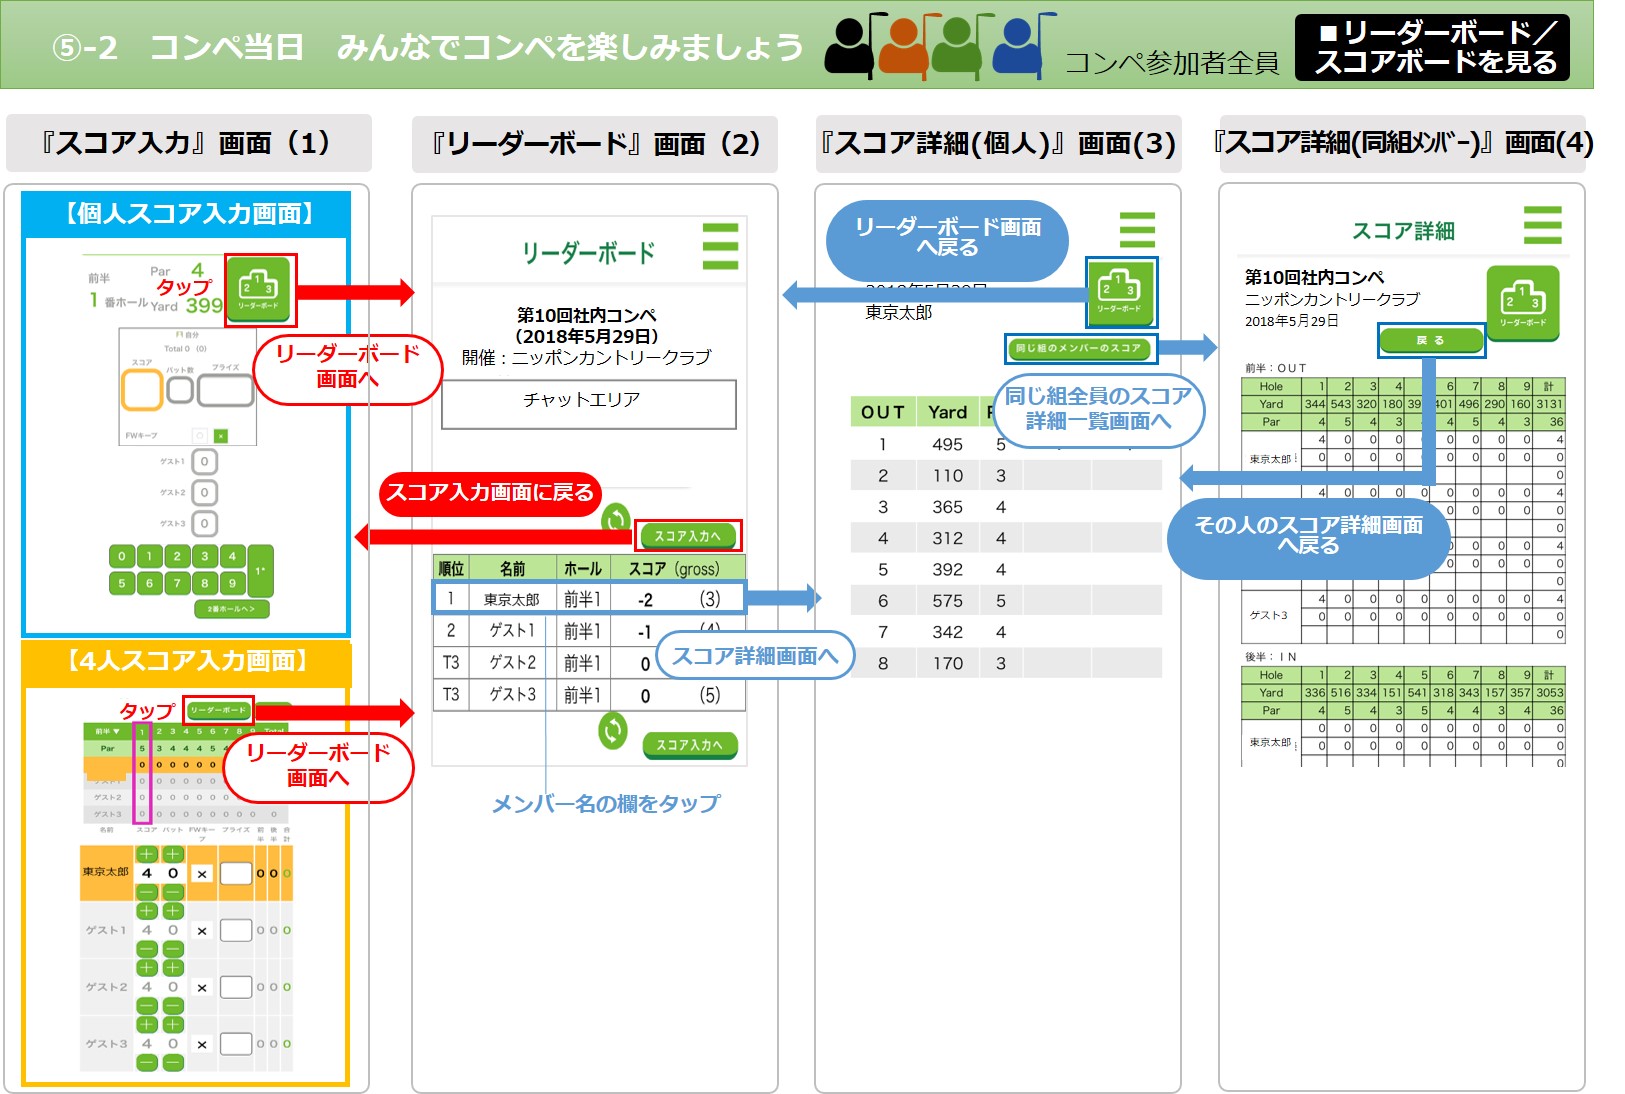Select FWキープ green × toggle
This screenshot has width=1625, height=1094.
tap(221, 436)
